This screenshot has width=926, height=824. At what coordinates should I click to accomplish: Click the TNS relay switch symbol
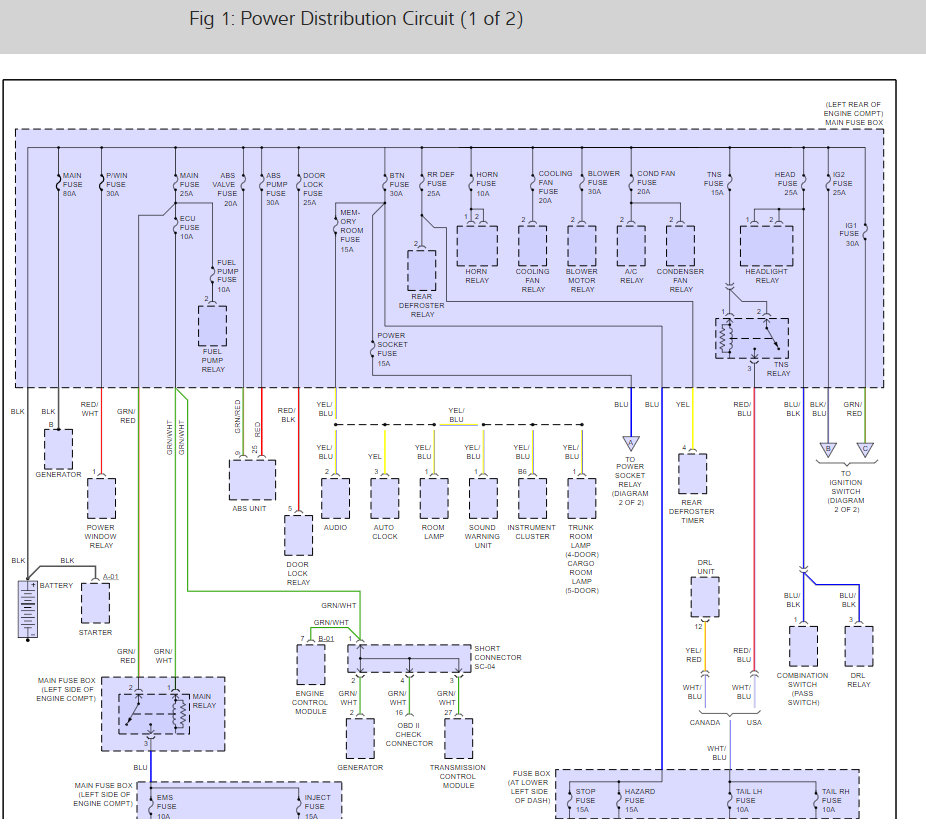point(751,338)
